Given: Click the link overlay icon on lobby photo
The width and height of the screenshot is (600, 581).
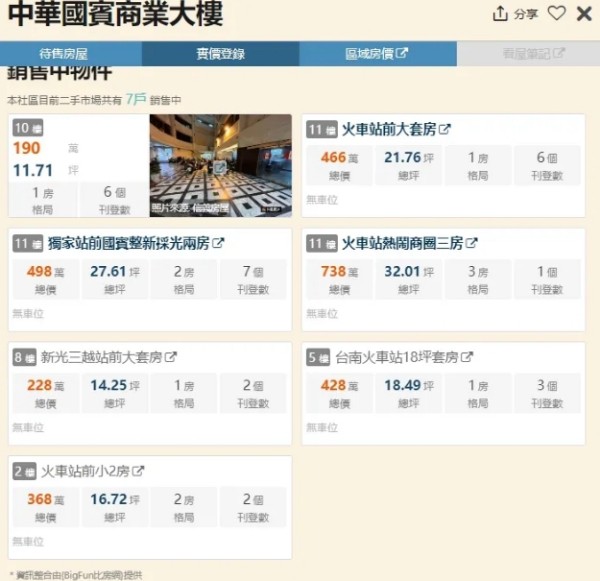Looking at the screenshot, I should pyautogui.click(x=220, y=168).
